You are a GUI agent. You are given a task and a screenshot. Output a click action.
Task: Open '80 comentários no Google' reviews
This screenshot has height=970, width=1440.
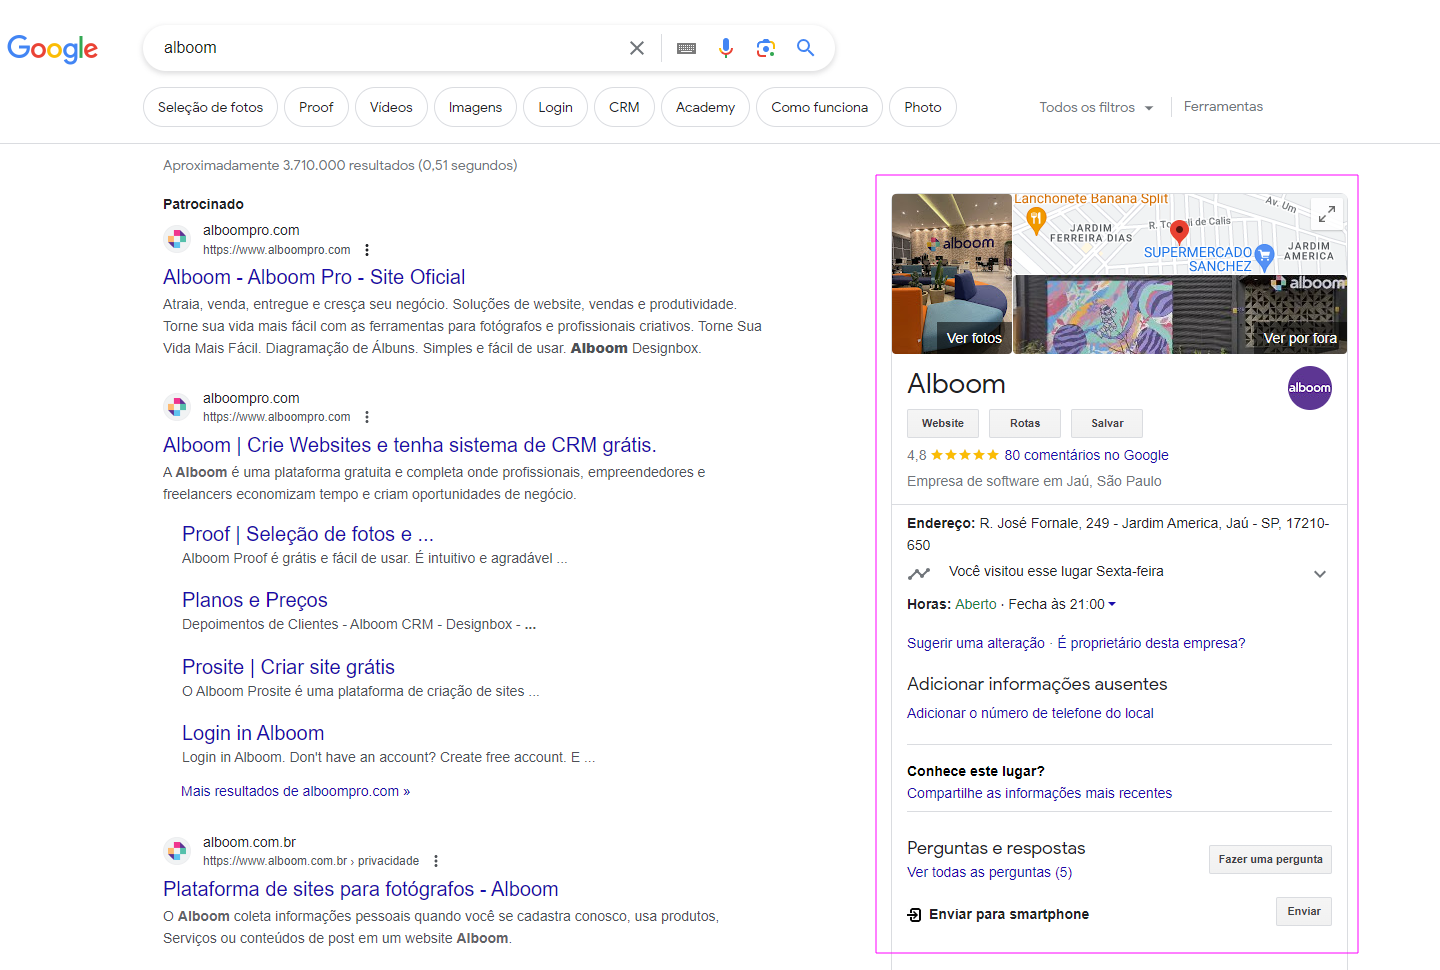(1086, 455)
